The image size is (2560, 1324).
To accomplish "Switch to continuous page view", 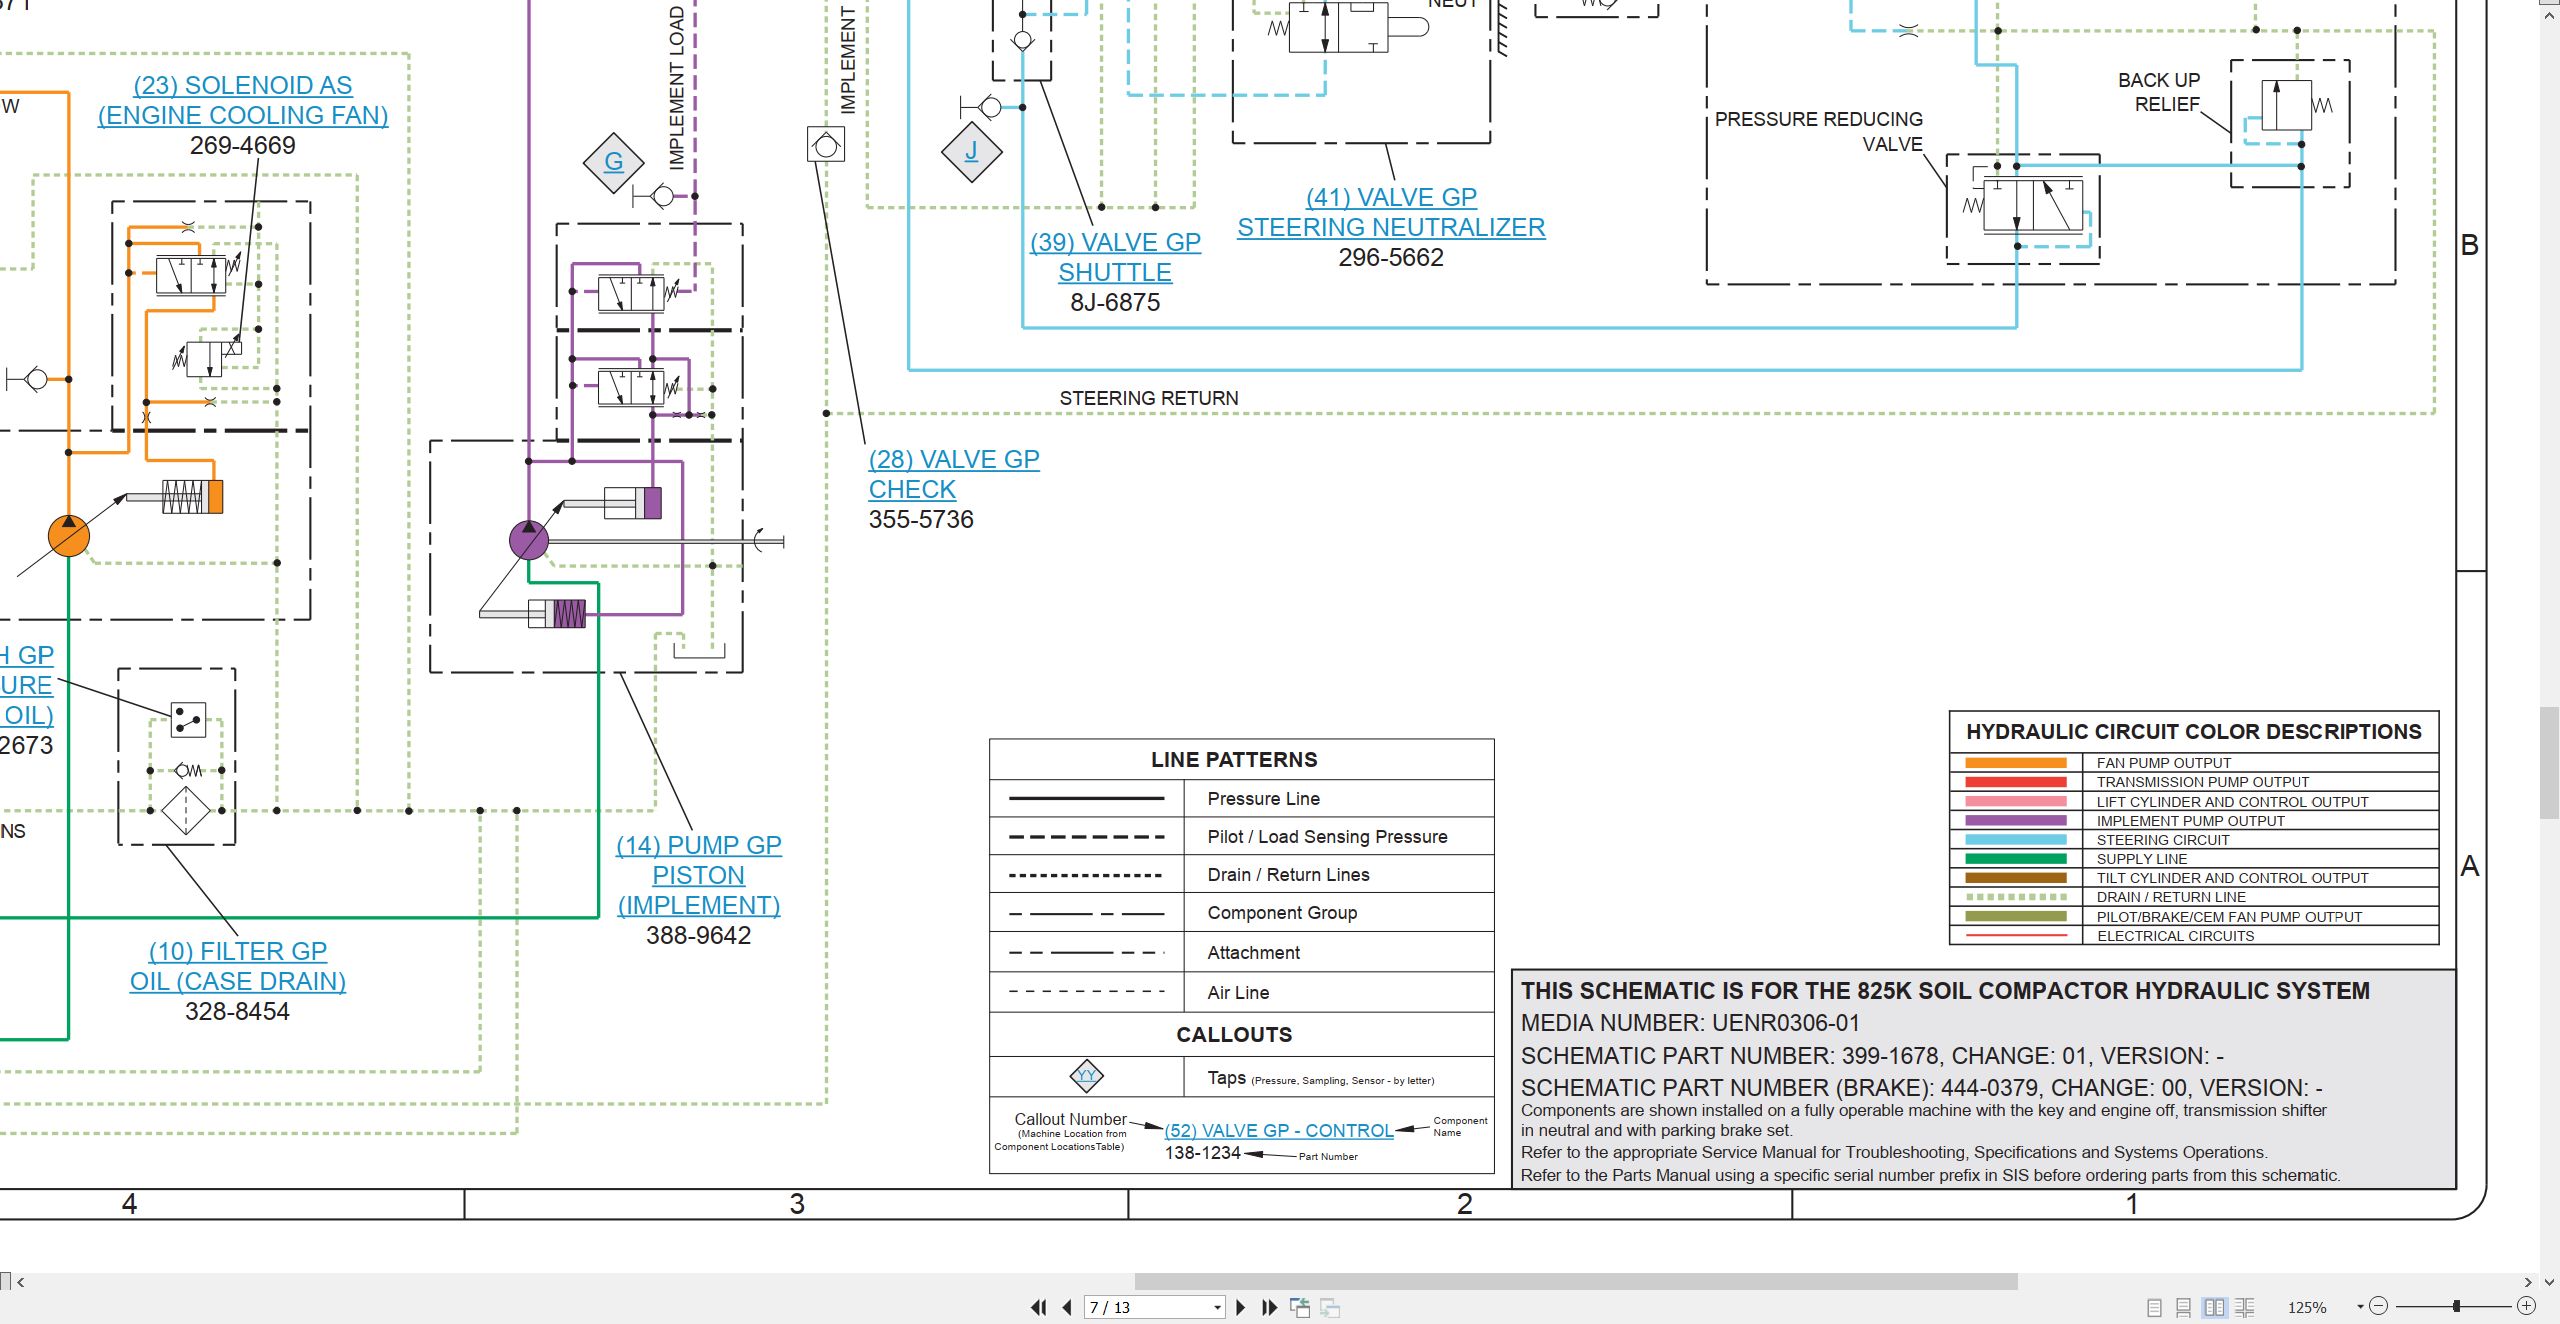I will coord(2184,1307).
